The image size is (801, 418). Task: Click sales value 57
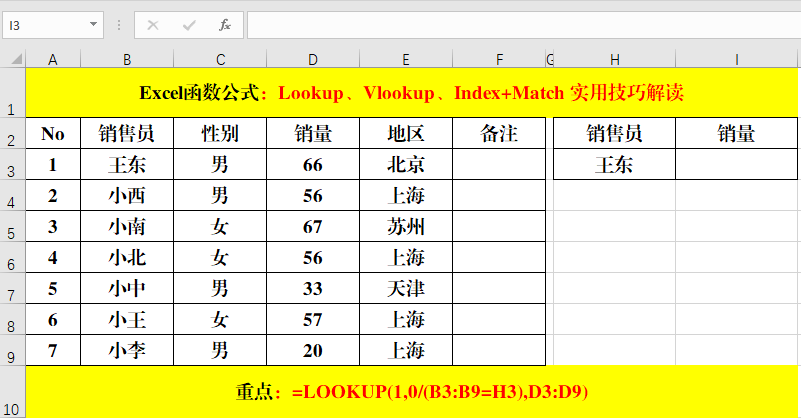(313, 319)
